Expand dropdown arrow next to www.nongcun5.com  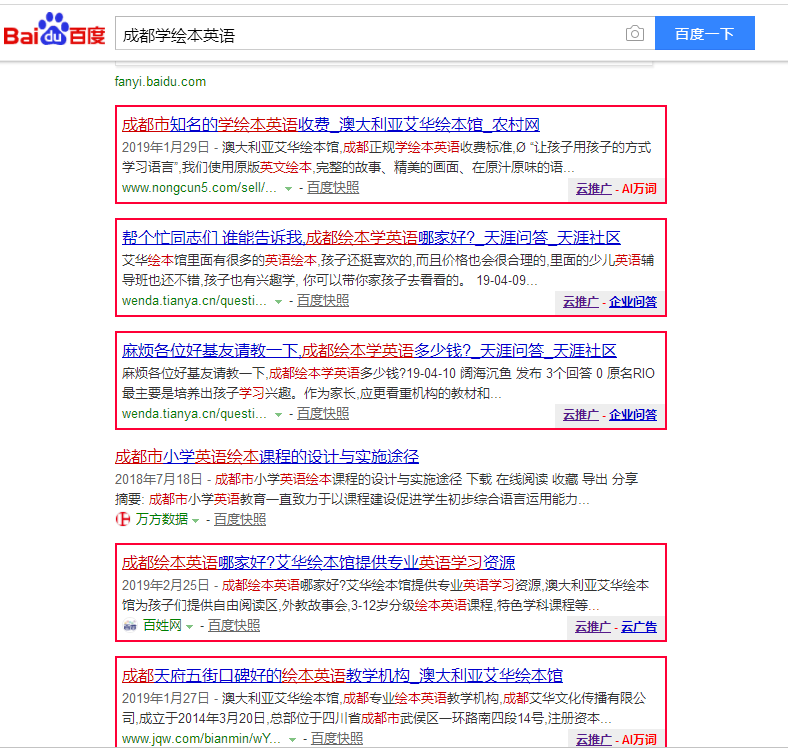[x=288, y=189]
